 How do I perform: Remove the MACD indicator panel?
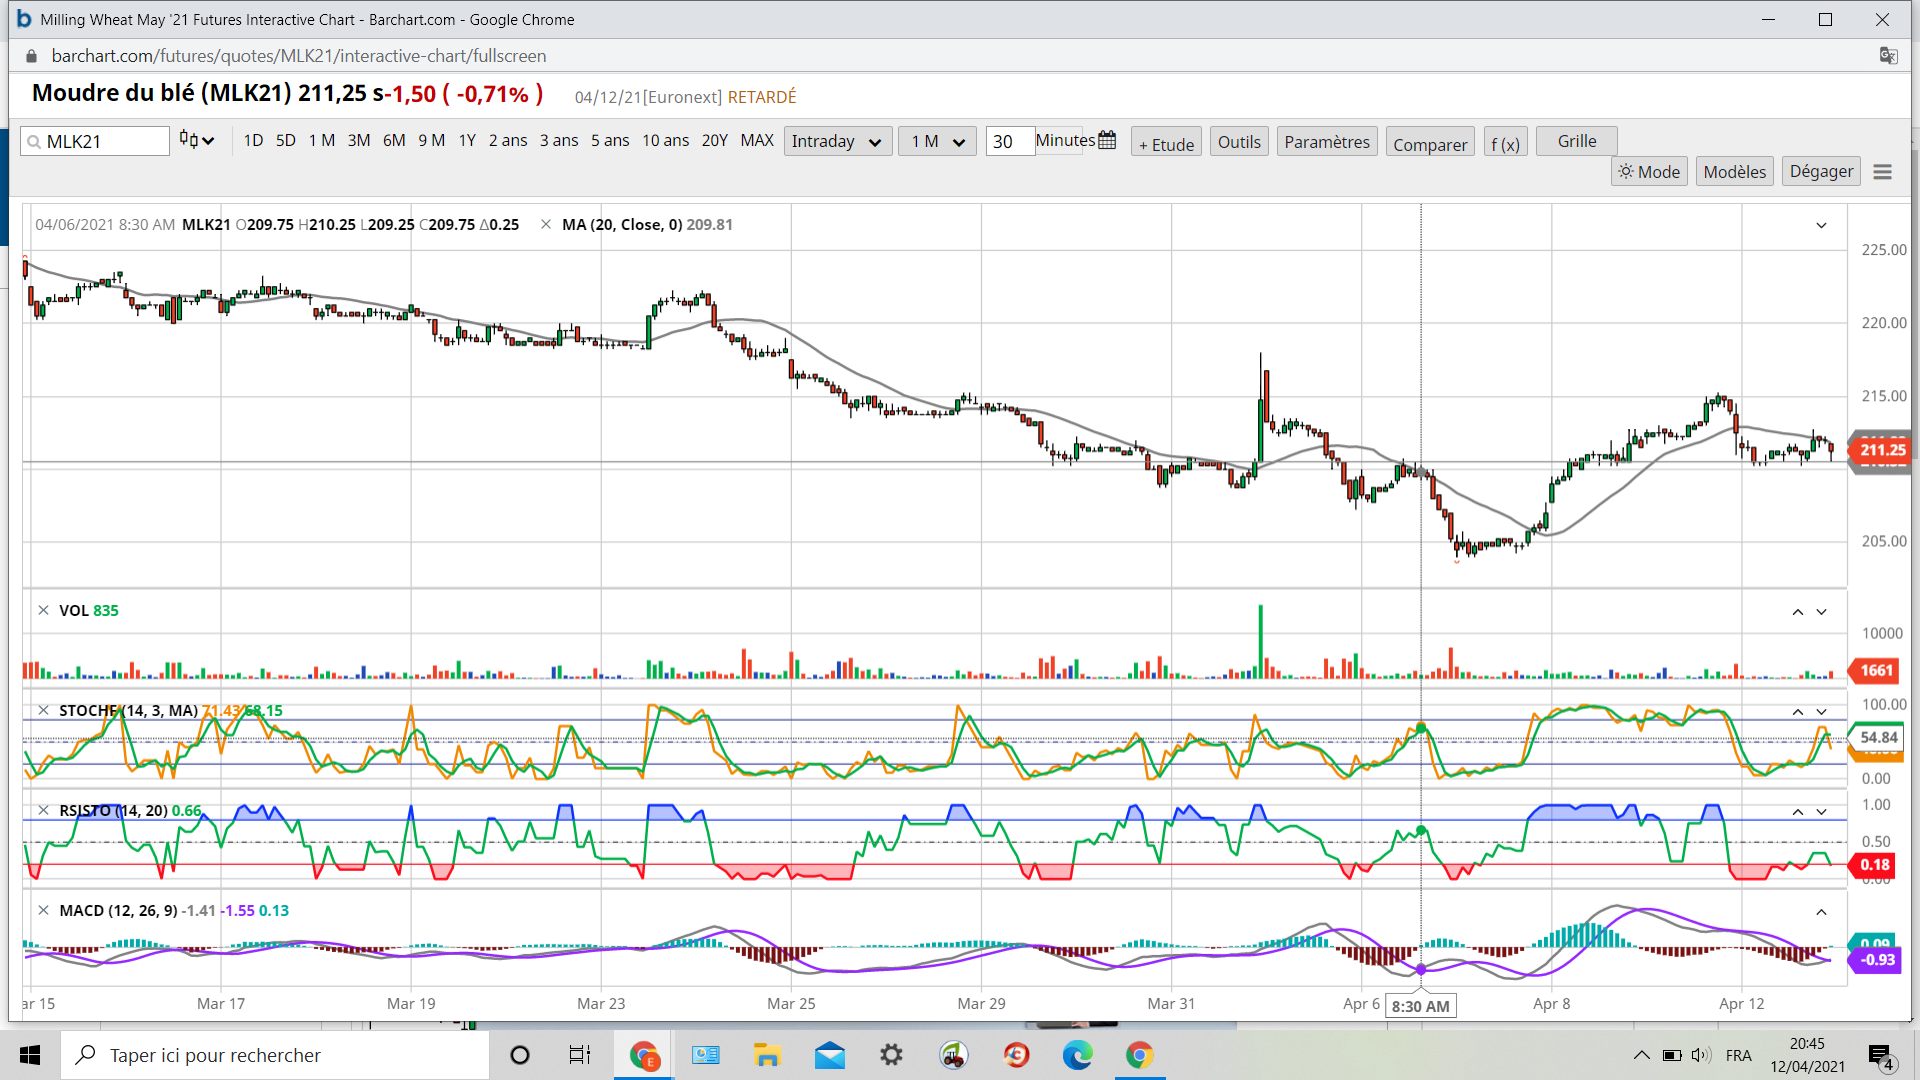tap(43, 910)
